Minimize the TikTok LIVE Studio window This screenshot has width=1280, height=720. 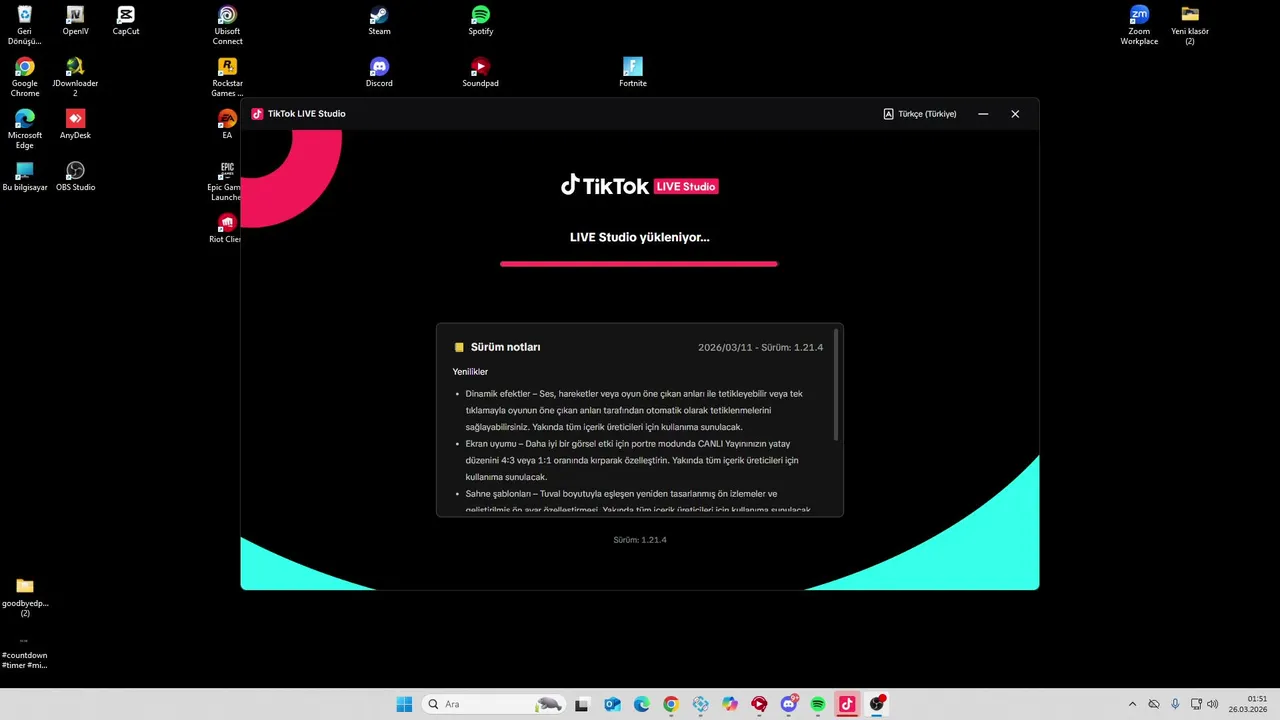pos(983,114)
